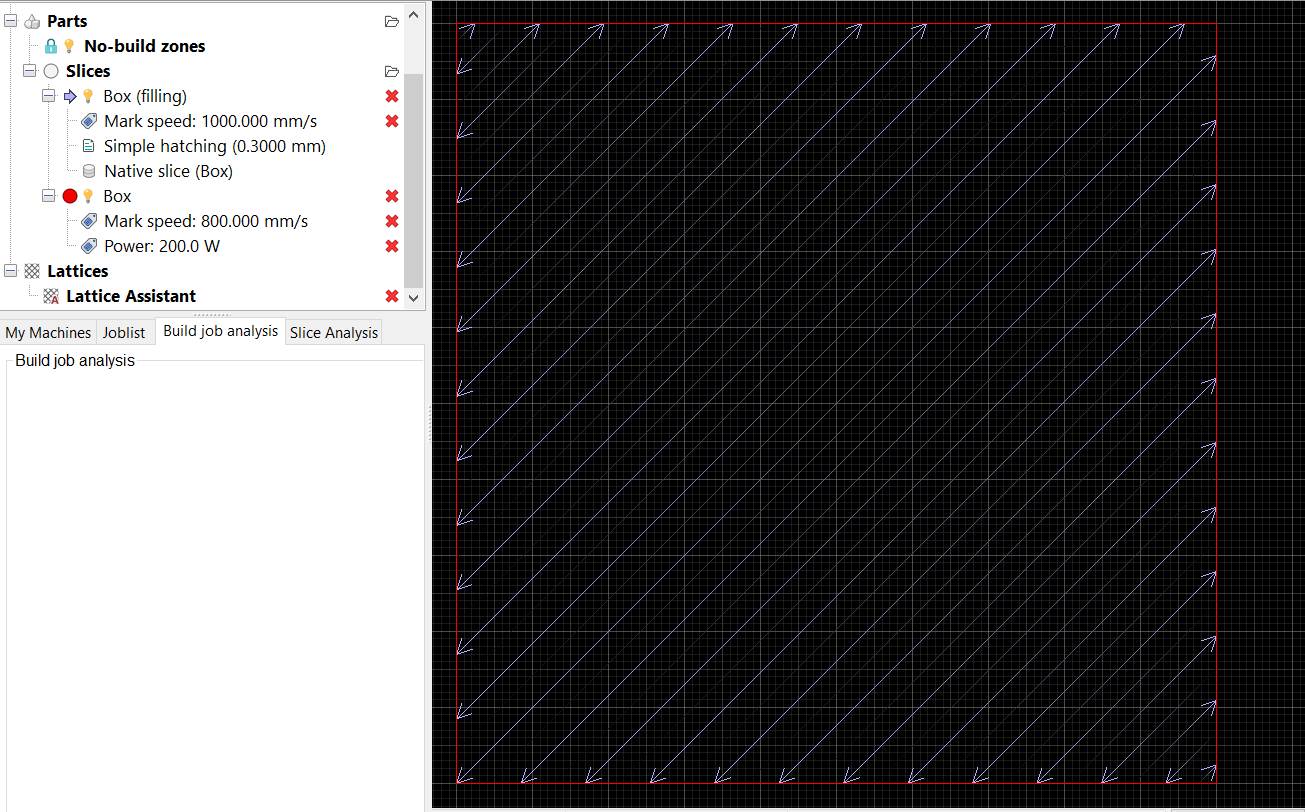Click the Parts group icon

(31, 20)
